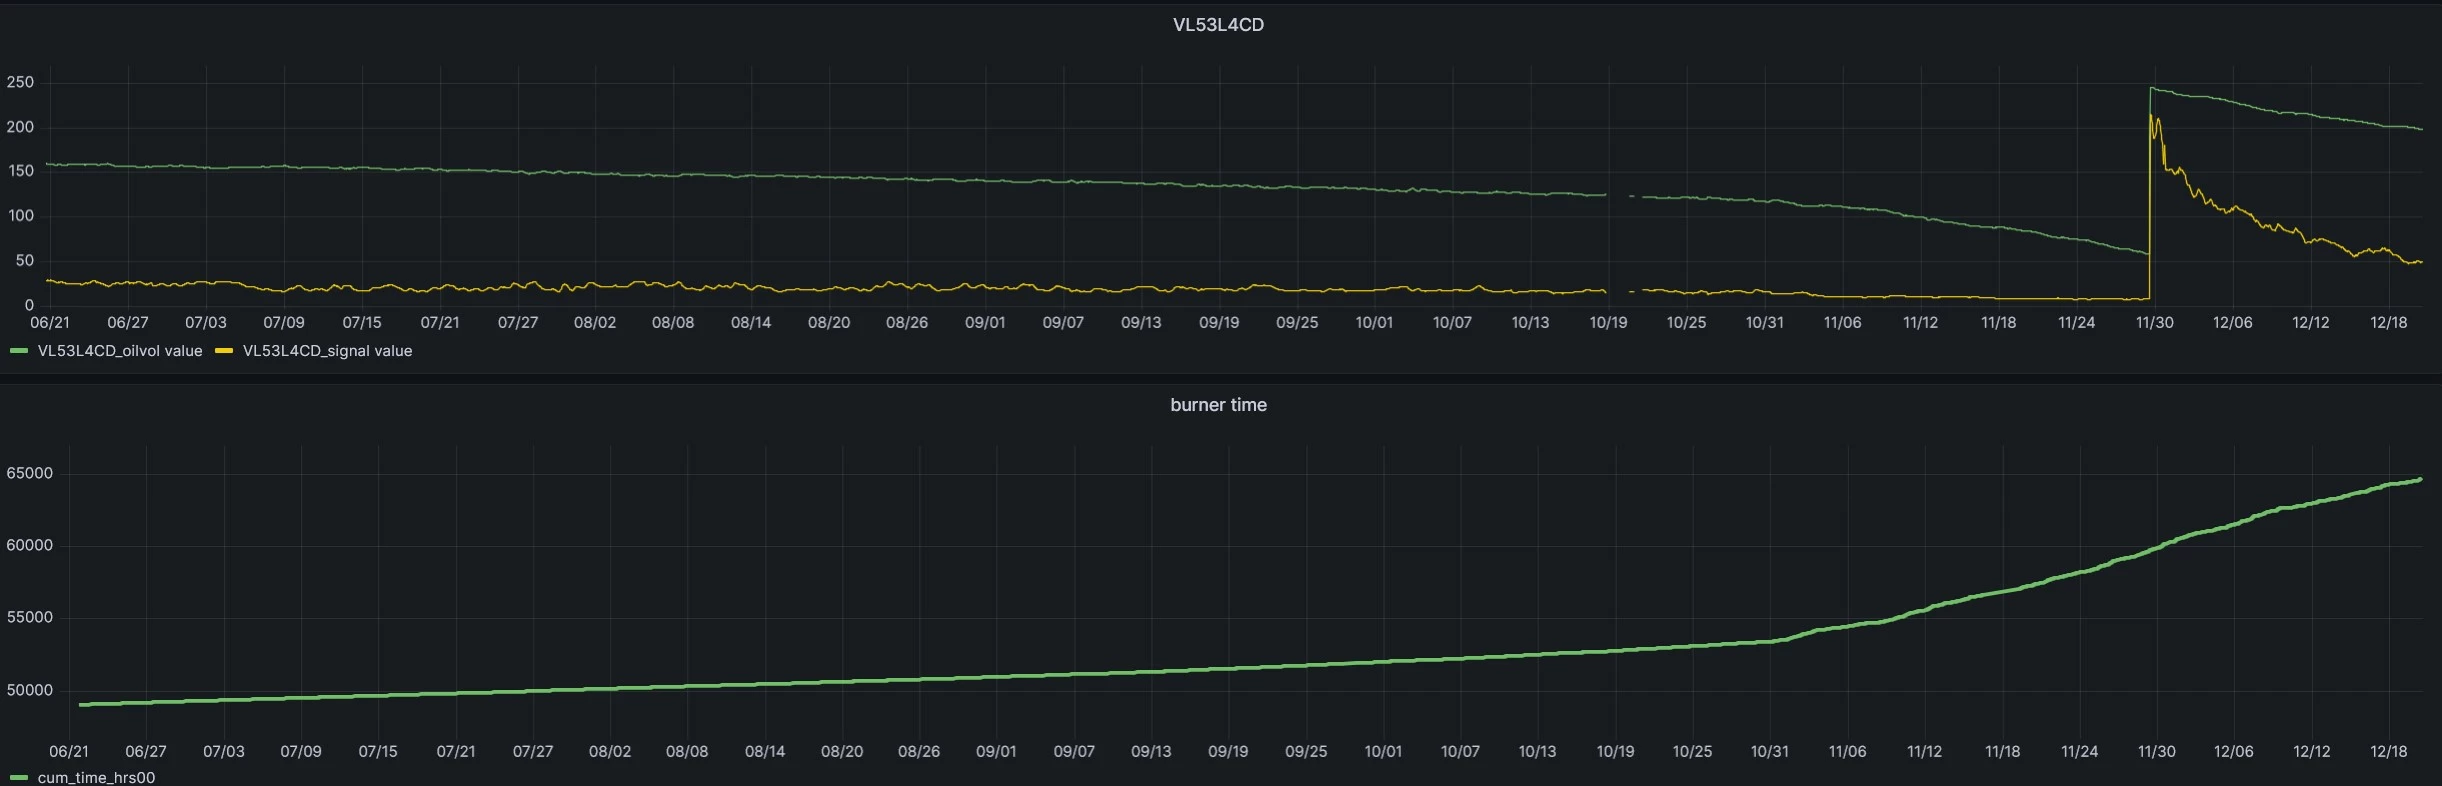
Task: Click the 09/25 date in burner time panel
Action: [1306, 752]
